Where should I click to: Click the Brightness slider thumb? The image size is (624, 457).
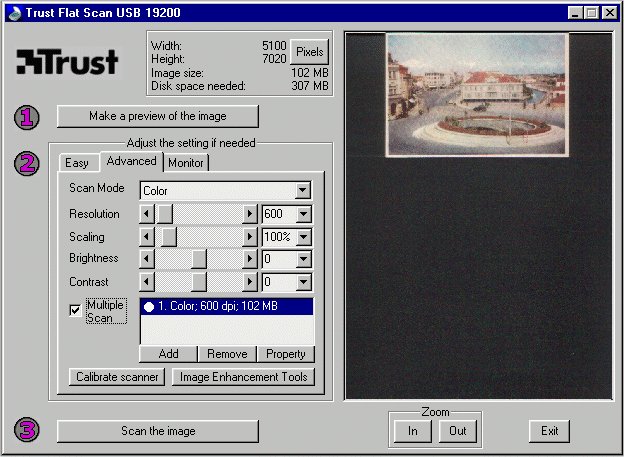[198, 260]
